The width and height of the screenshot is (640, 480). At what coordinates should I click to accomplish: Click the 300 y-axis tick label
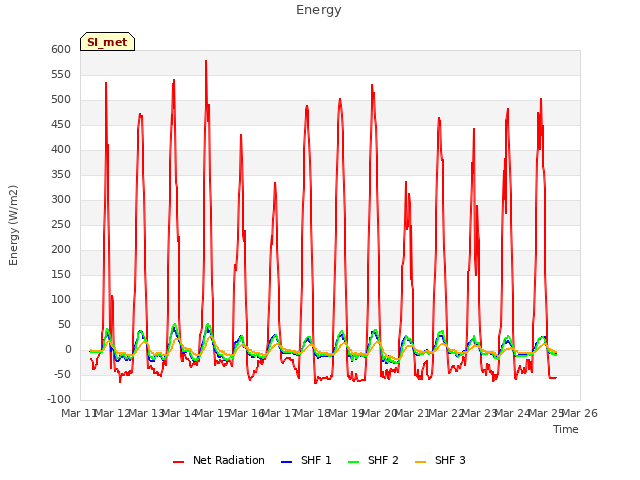click(61, 200)
